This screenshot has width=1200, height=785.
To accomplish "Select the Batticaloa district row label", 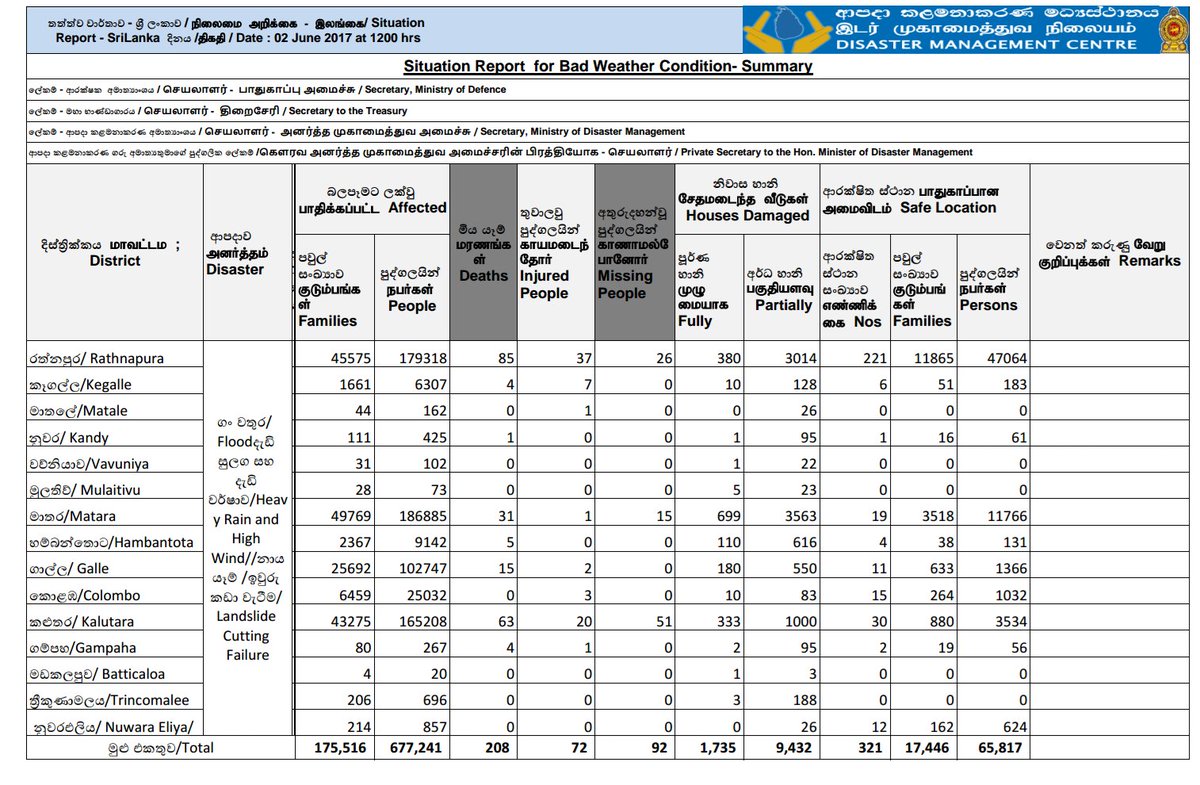I will tap(96, 674).
